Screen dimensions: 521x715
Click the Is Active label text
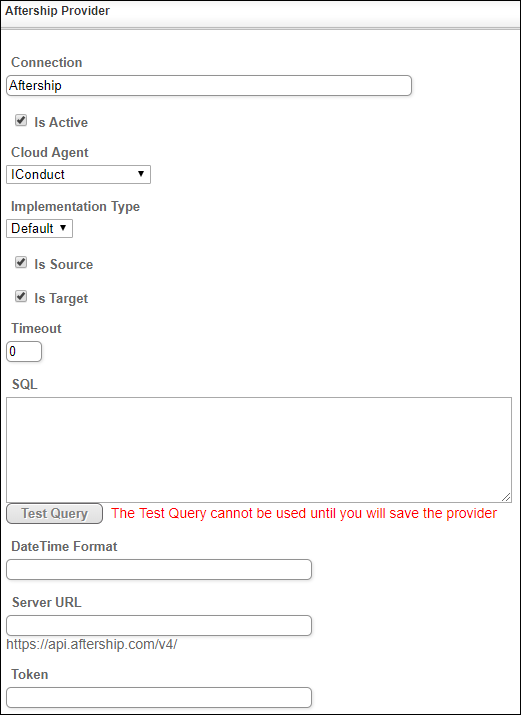pos(61,122)
